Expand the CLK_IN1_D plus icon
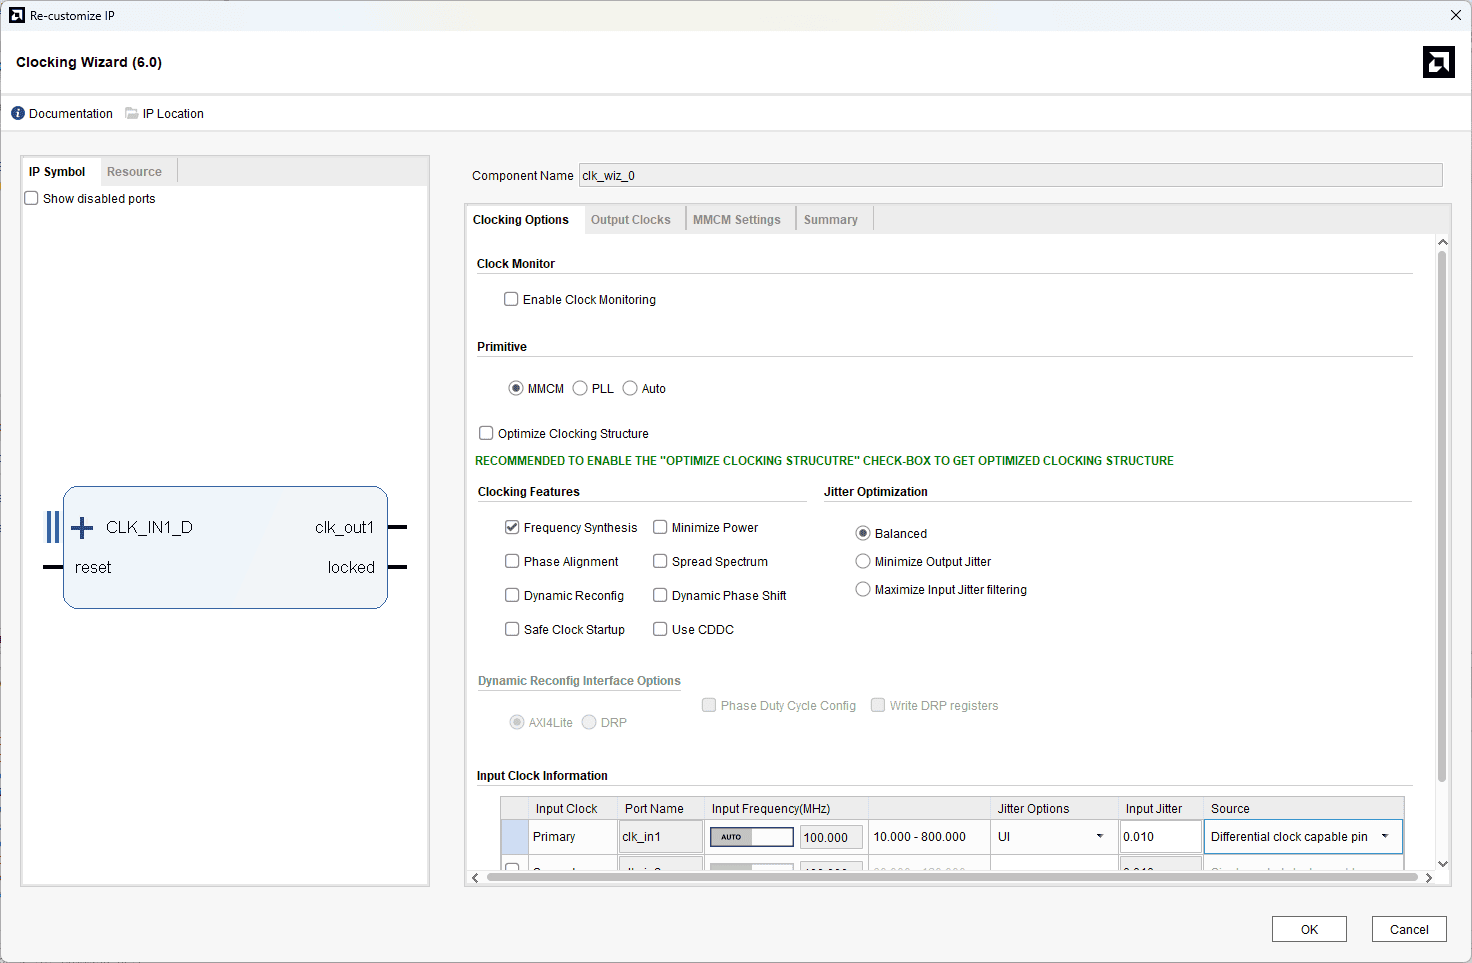The height and width of the screenshot is (963, 1472). coord(82,527)
